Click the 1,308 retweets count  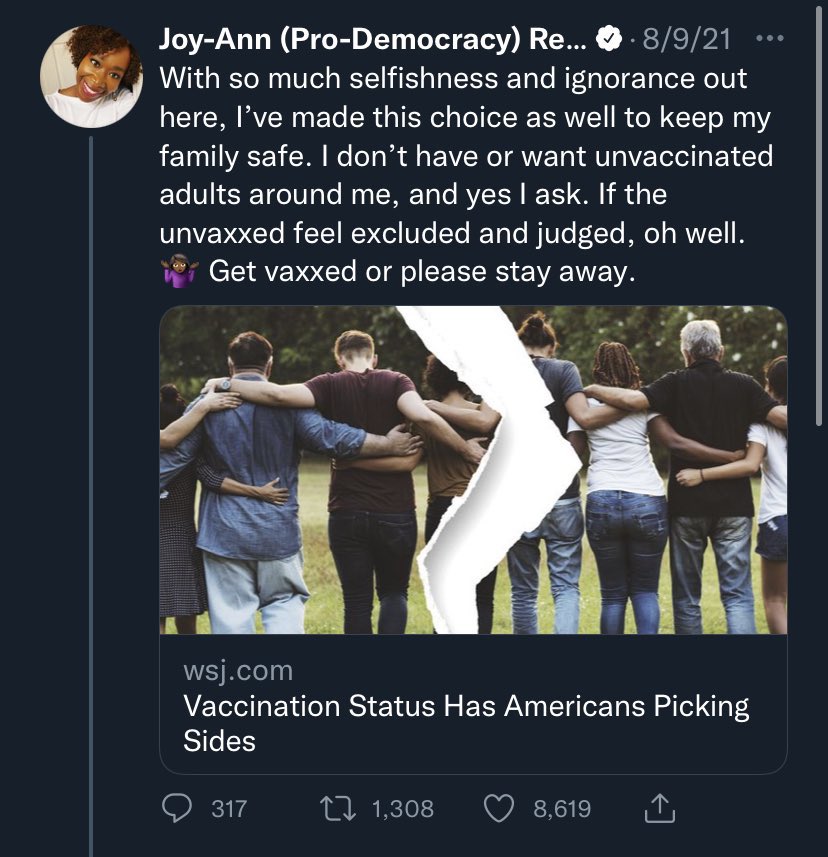tap(403, 808)
